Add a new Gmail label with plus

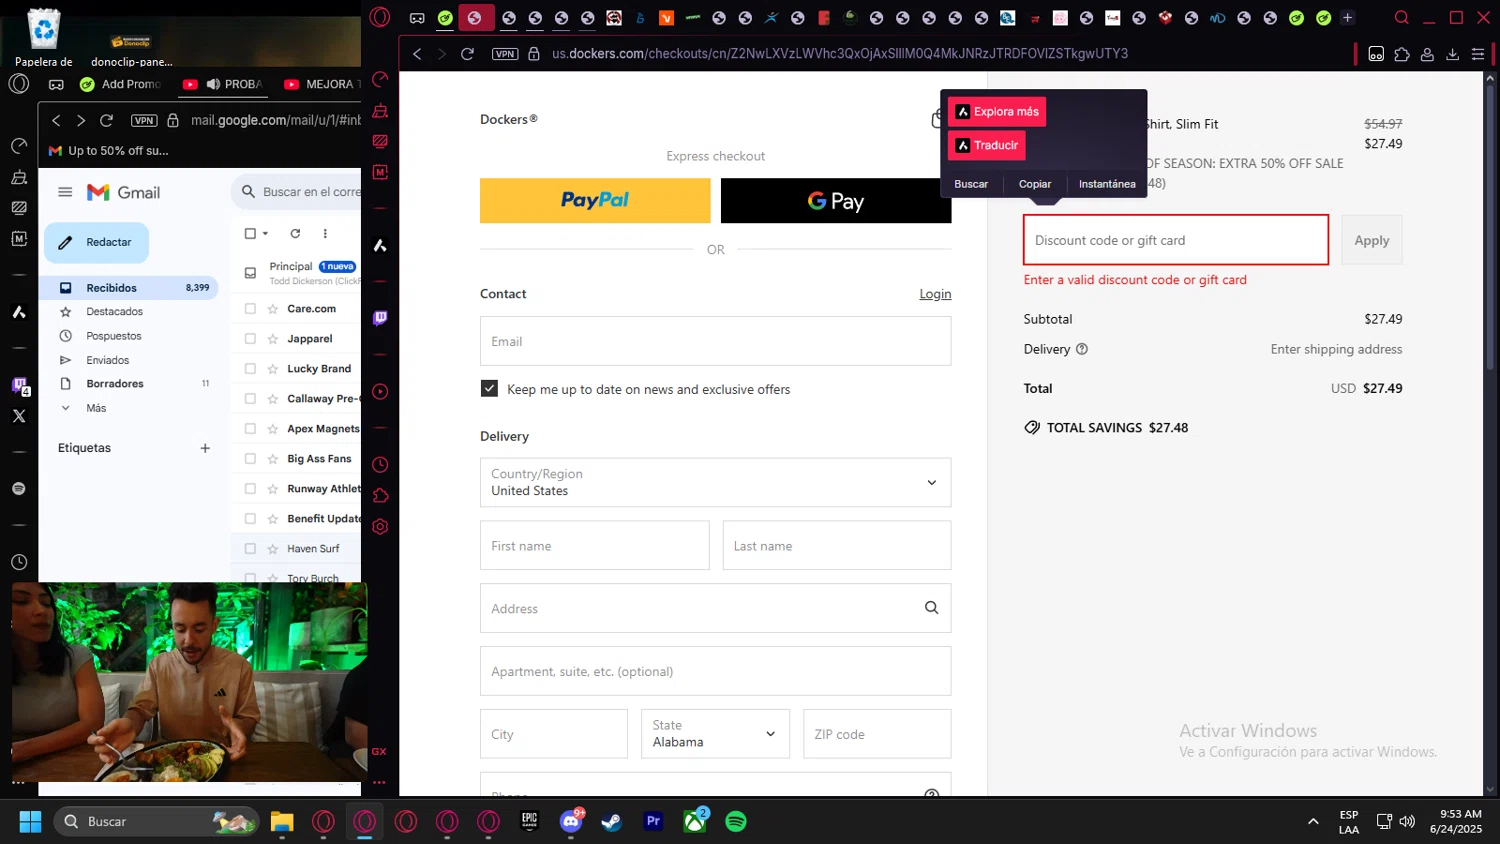point(205,448)
